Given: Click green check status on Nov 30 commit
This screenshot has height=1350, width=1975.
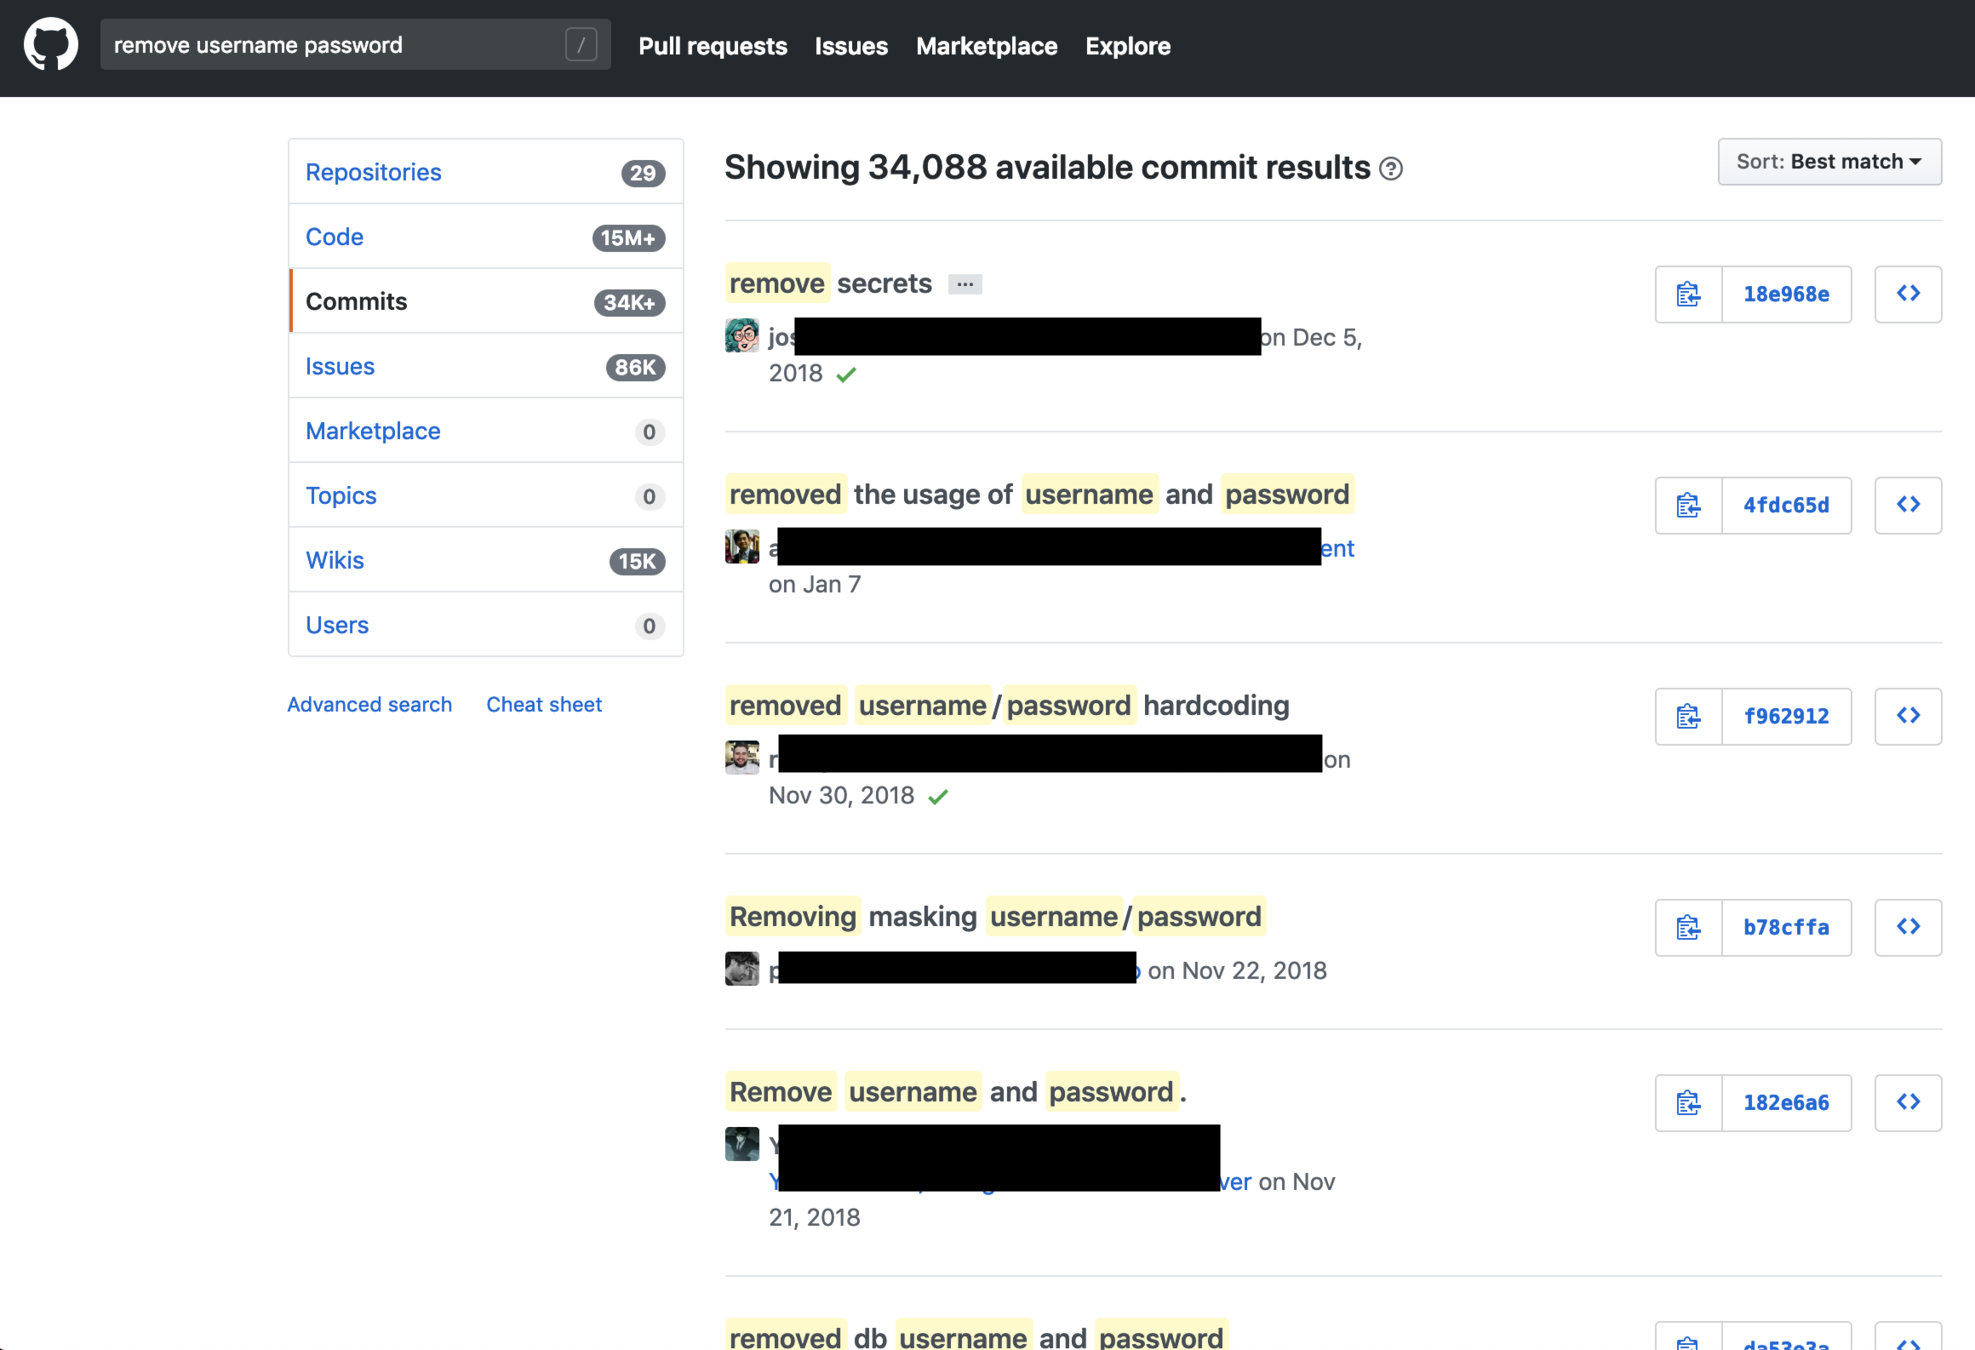Looking at the screenshot, I should 937,796.
